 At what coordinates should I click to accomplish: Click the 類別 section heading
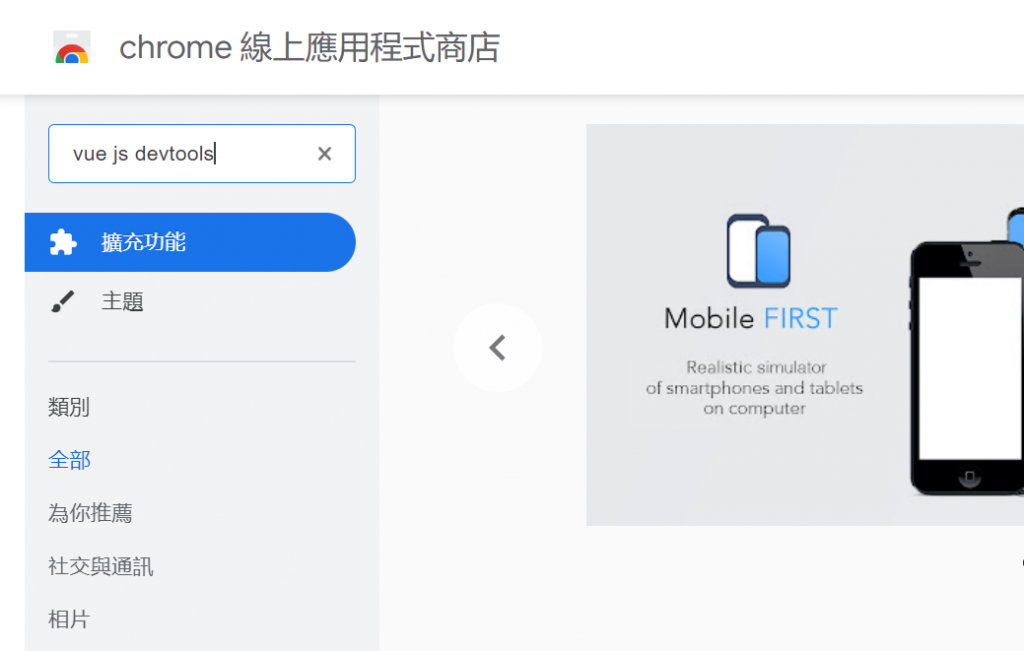point(69,407)
